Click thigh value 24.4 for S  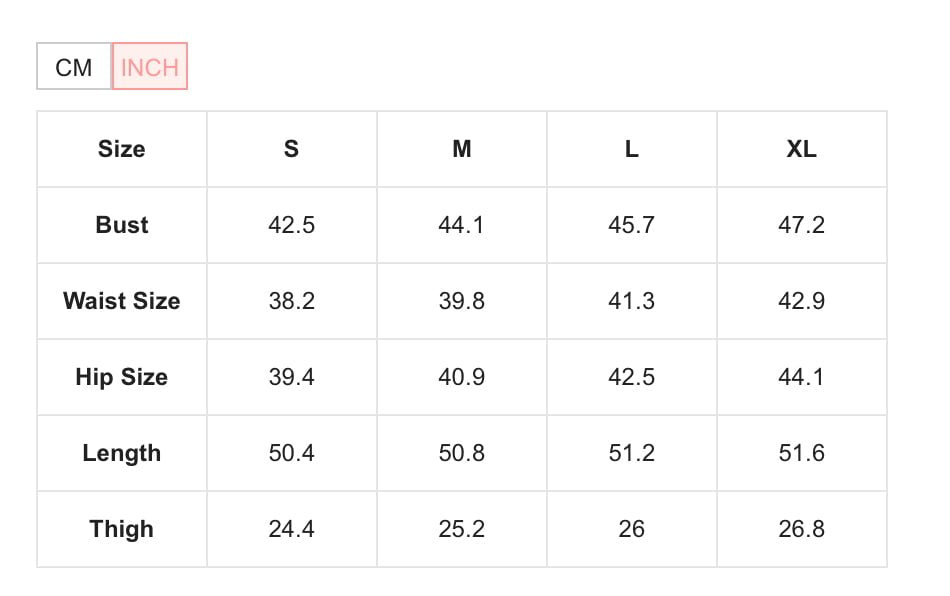(291, 529)
